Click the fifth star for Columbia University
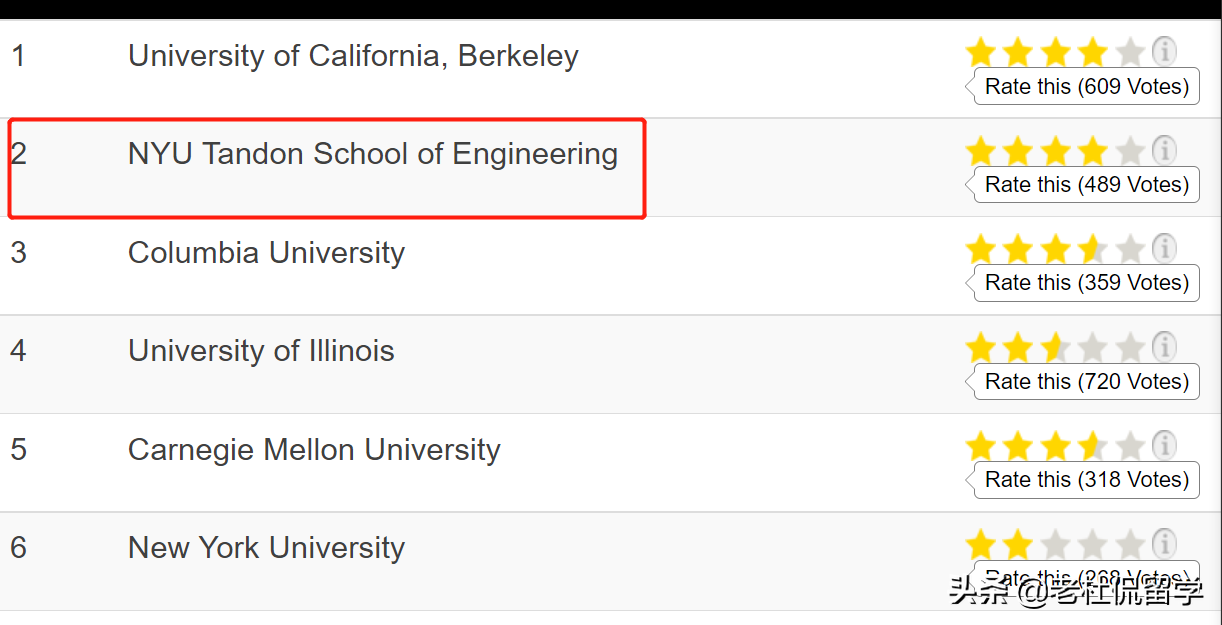This screenshot has width=1222, height=625. [1129, 248]
